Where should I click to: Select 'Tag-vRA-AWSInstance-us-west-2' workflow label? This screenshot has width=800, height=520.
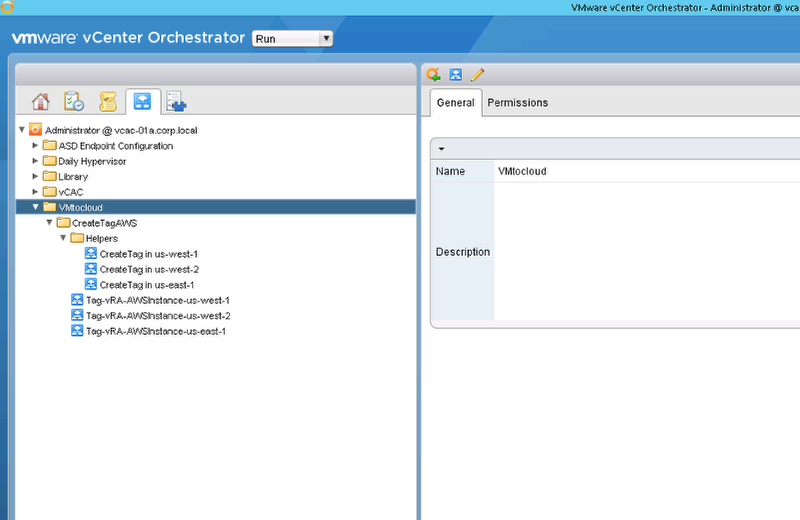click(158, 315)
